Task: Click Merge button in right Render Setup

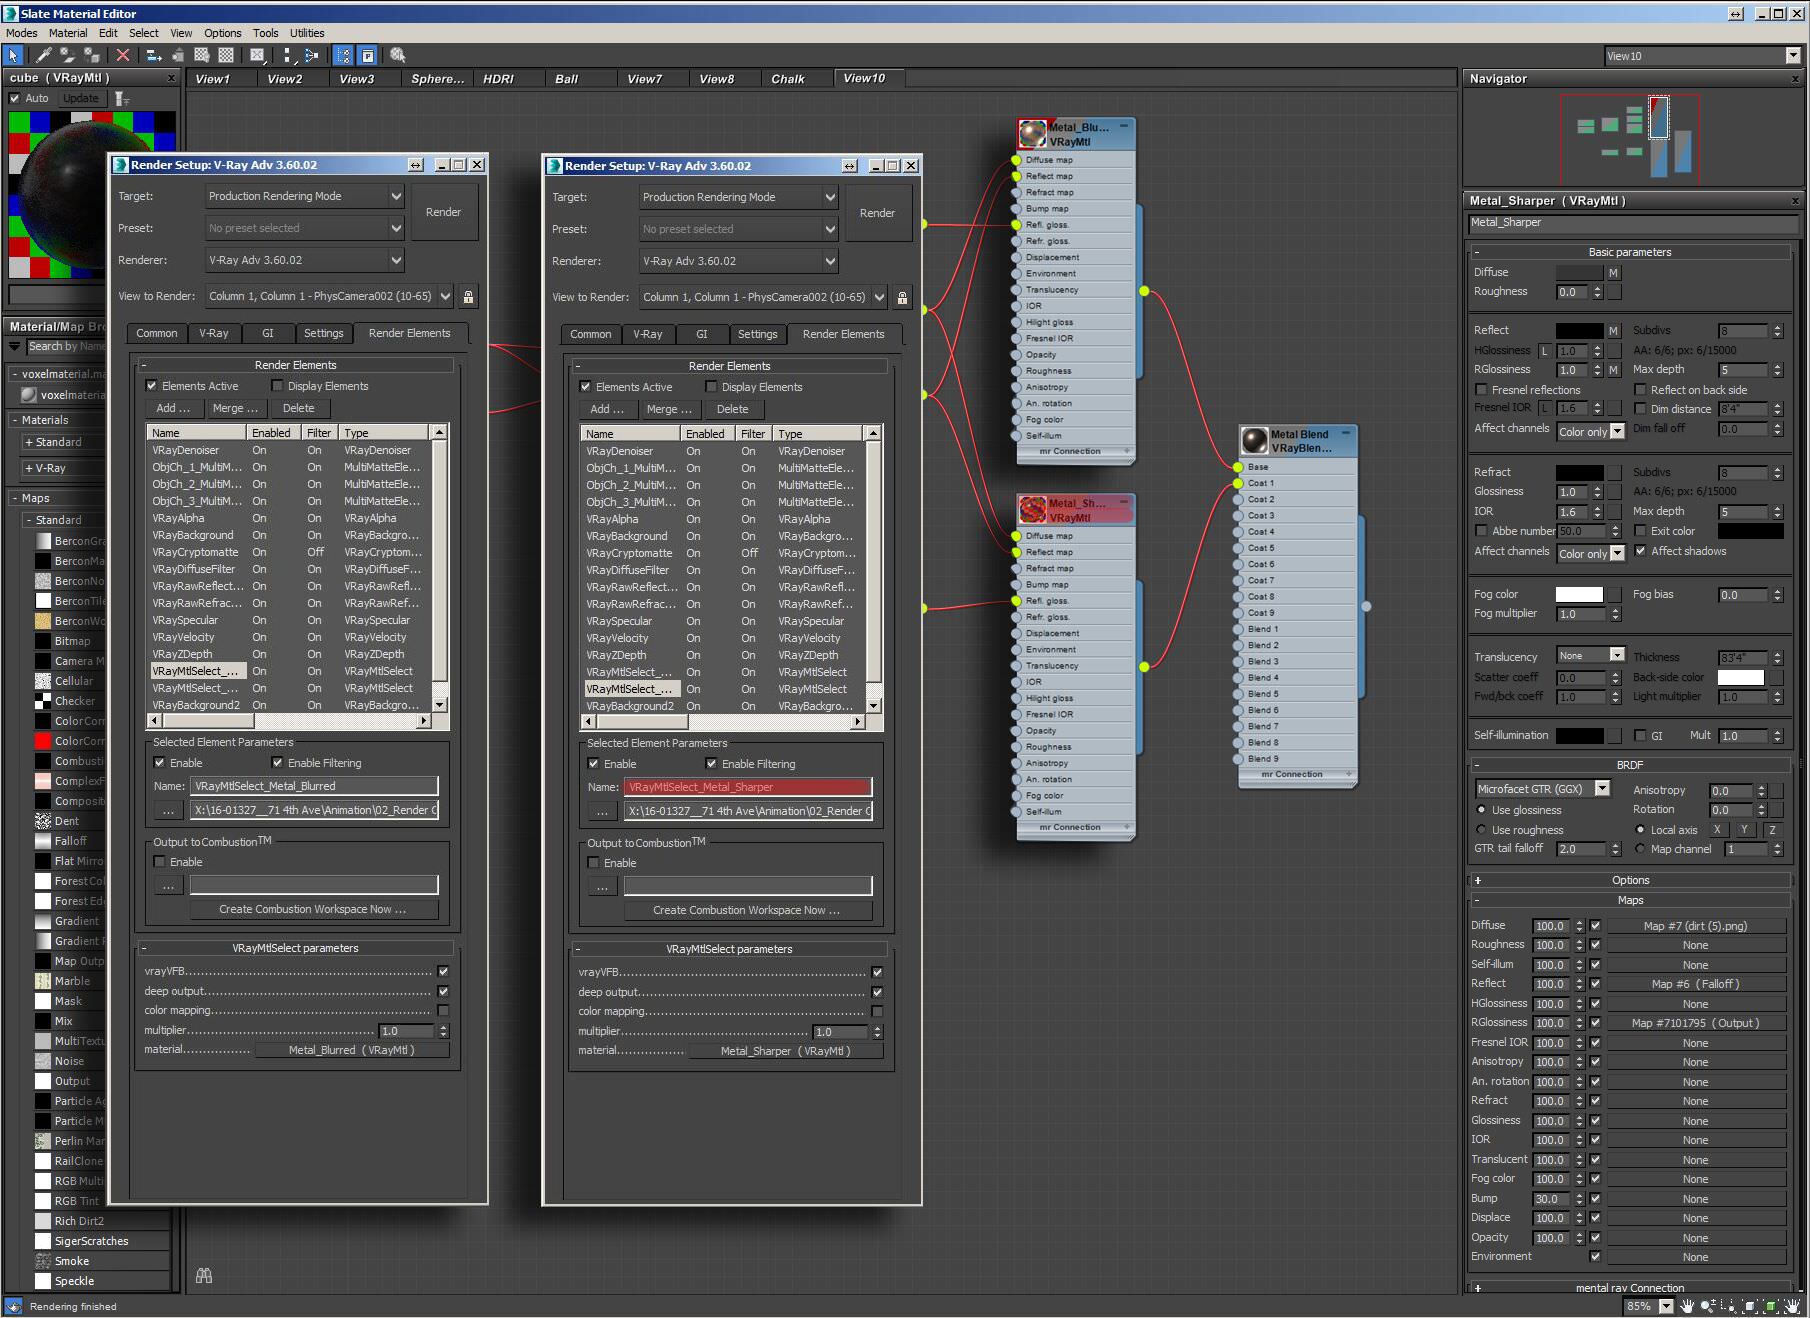Action: pos(669,409)
